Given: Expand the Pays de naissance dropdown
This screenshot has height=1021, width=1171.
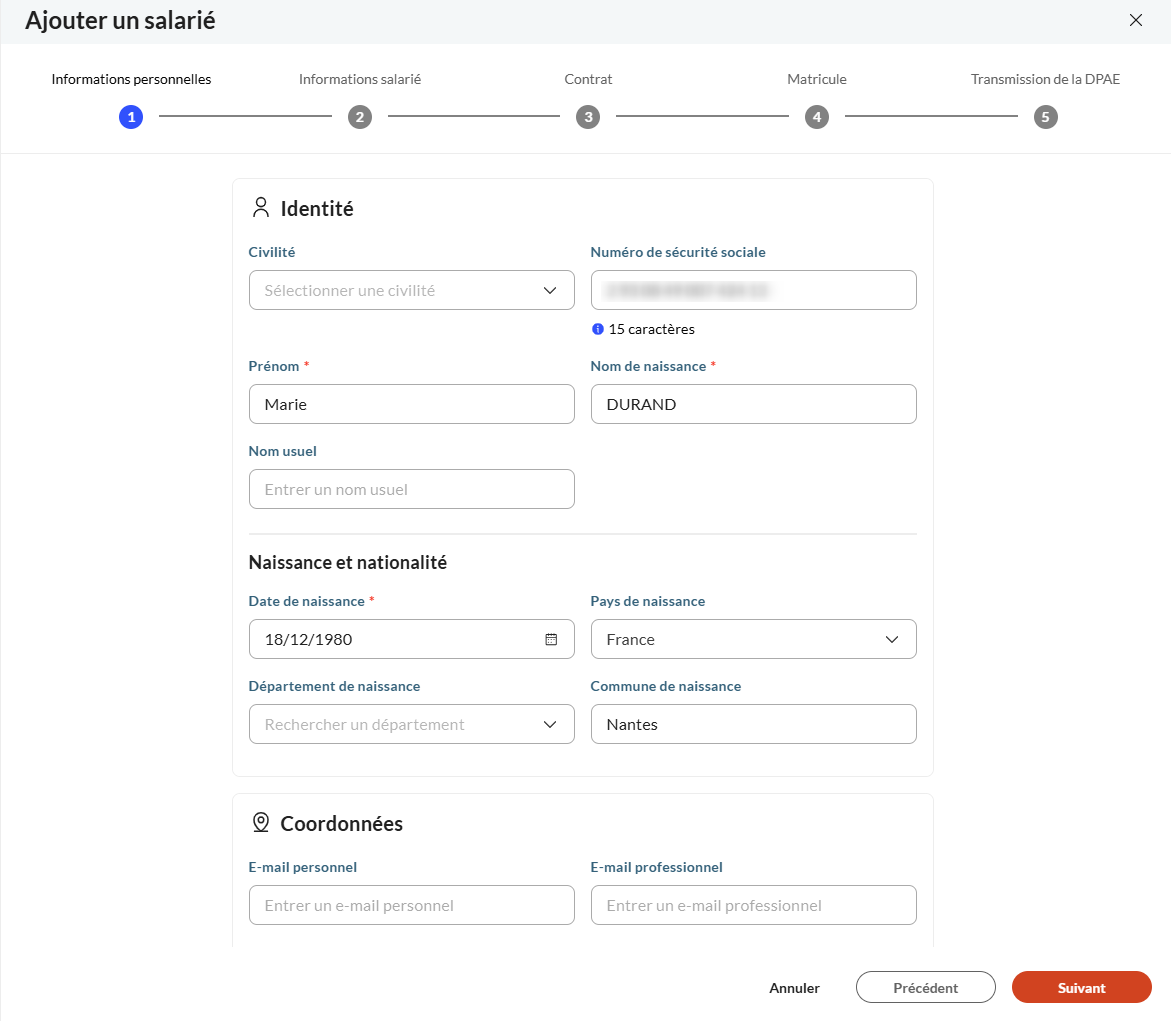Looking at the screenshot, I should pos(753,640).
